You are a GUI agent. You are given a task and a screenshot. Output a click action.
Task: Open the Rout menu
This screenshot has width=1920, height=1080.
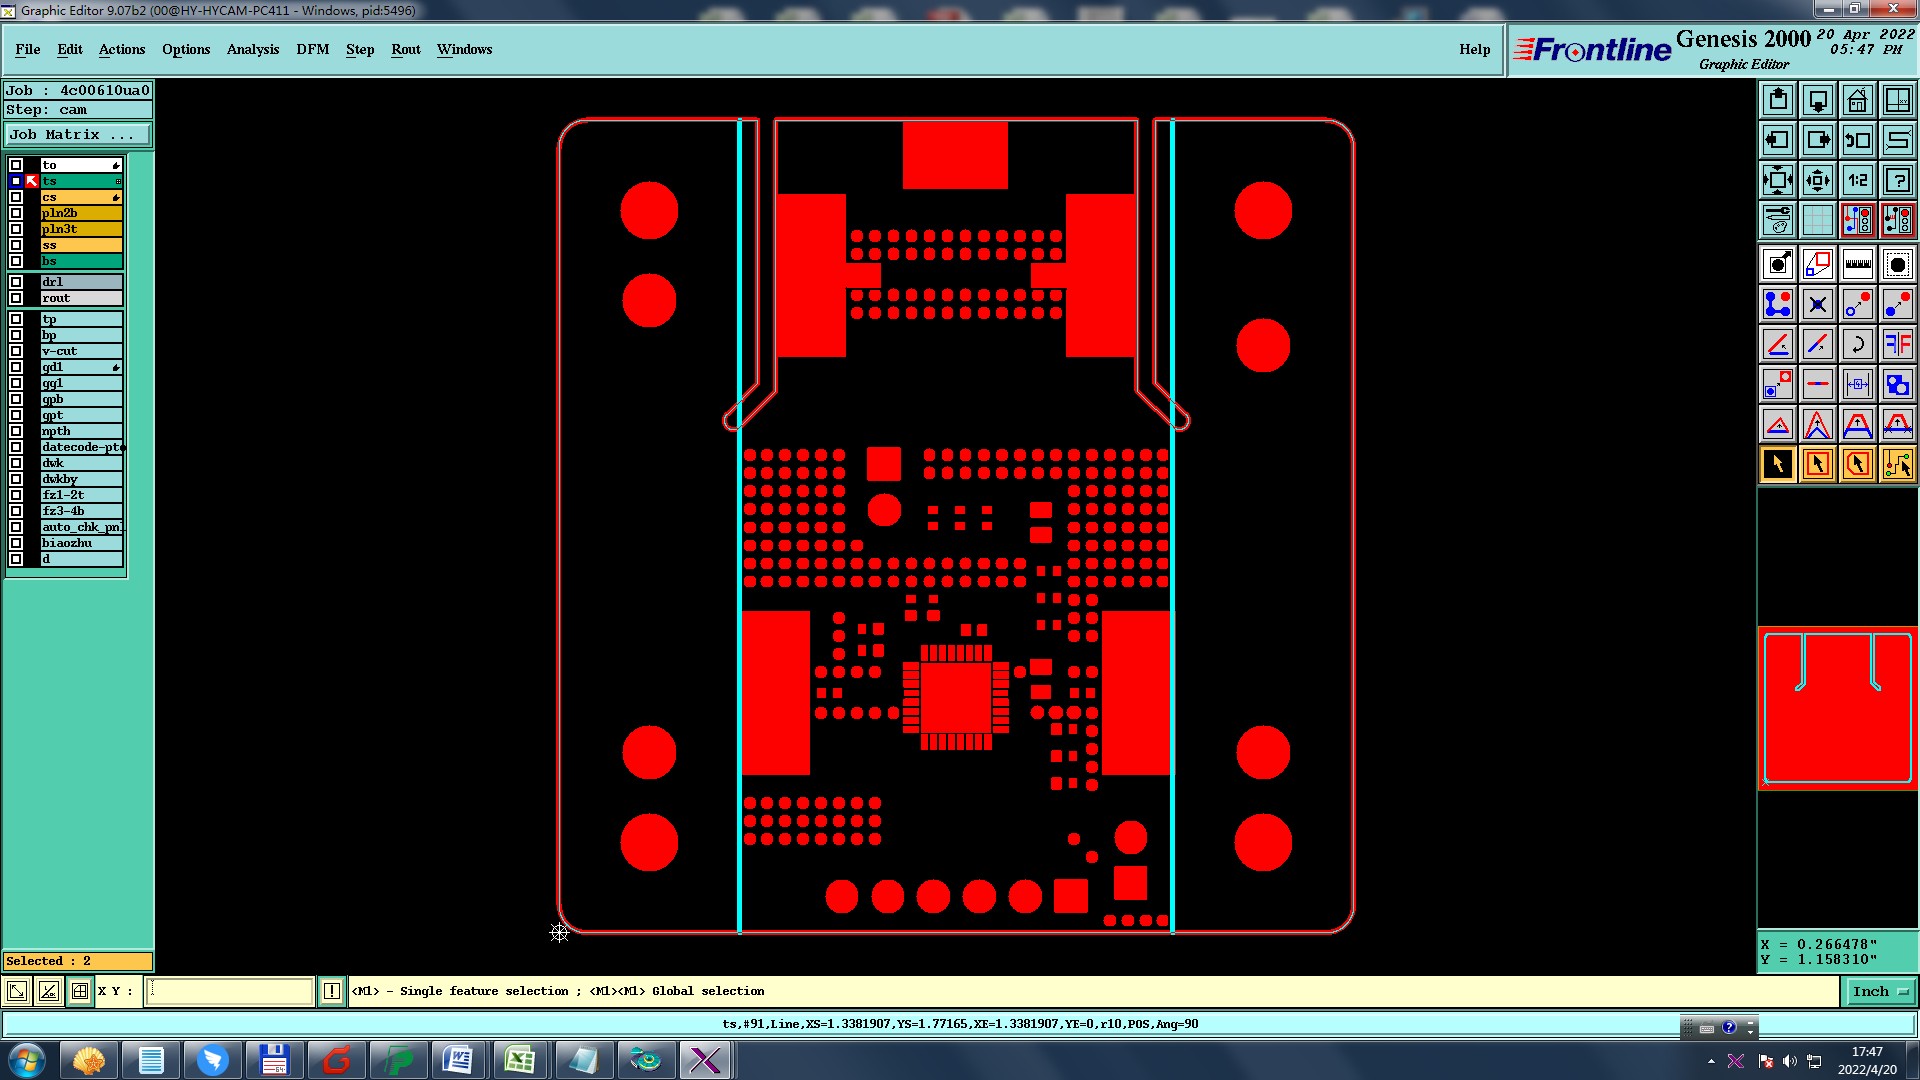[x=405, y=49]
